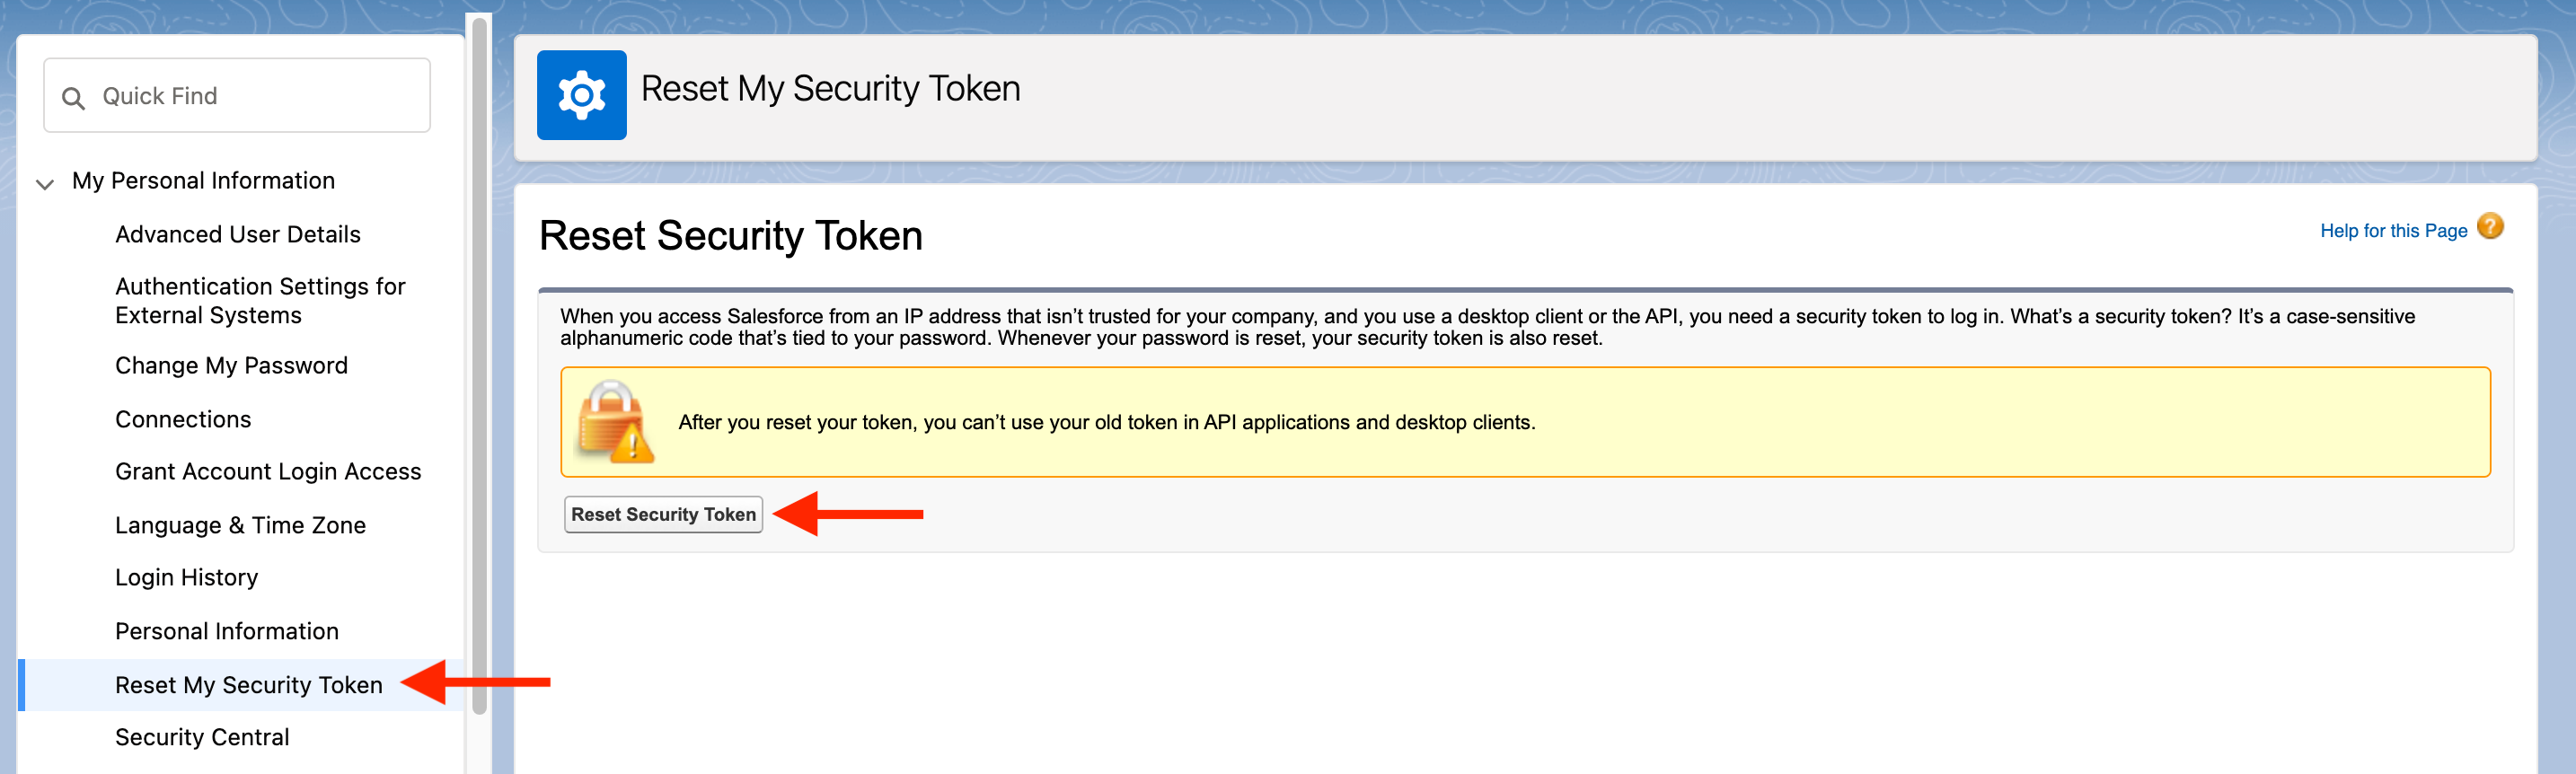
Task: Click the My Personal Information heading
Action: [203, 181]
